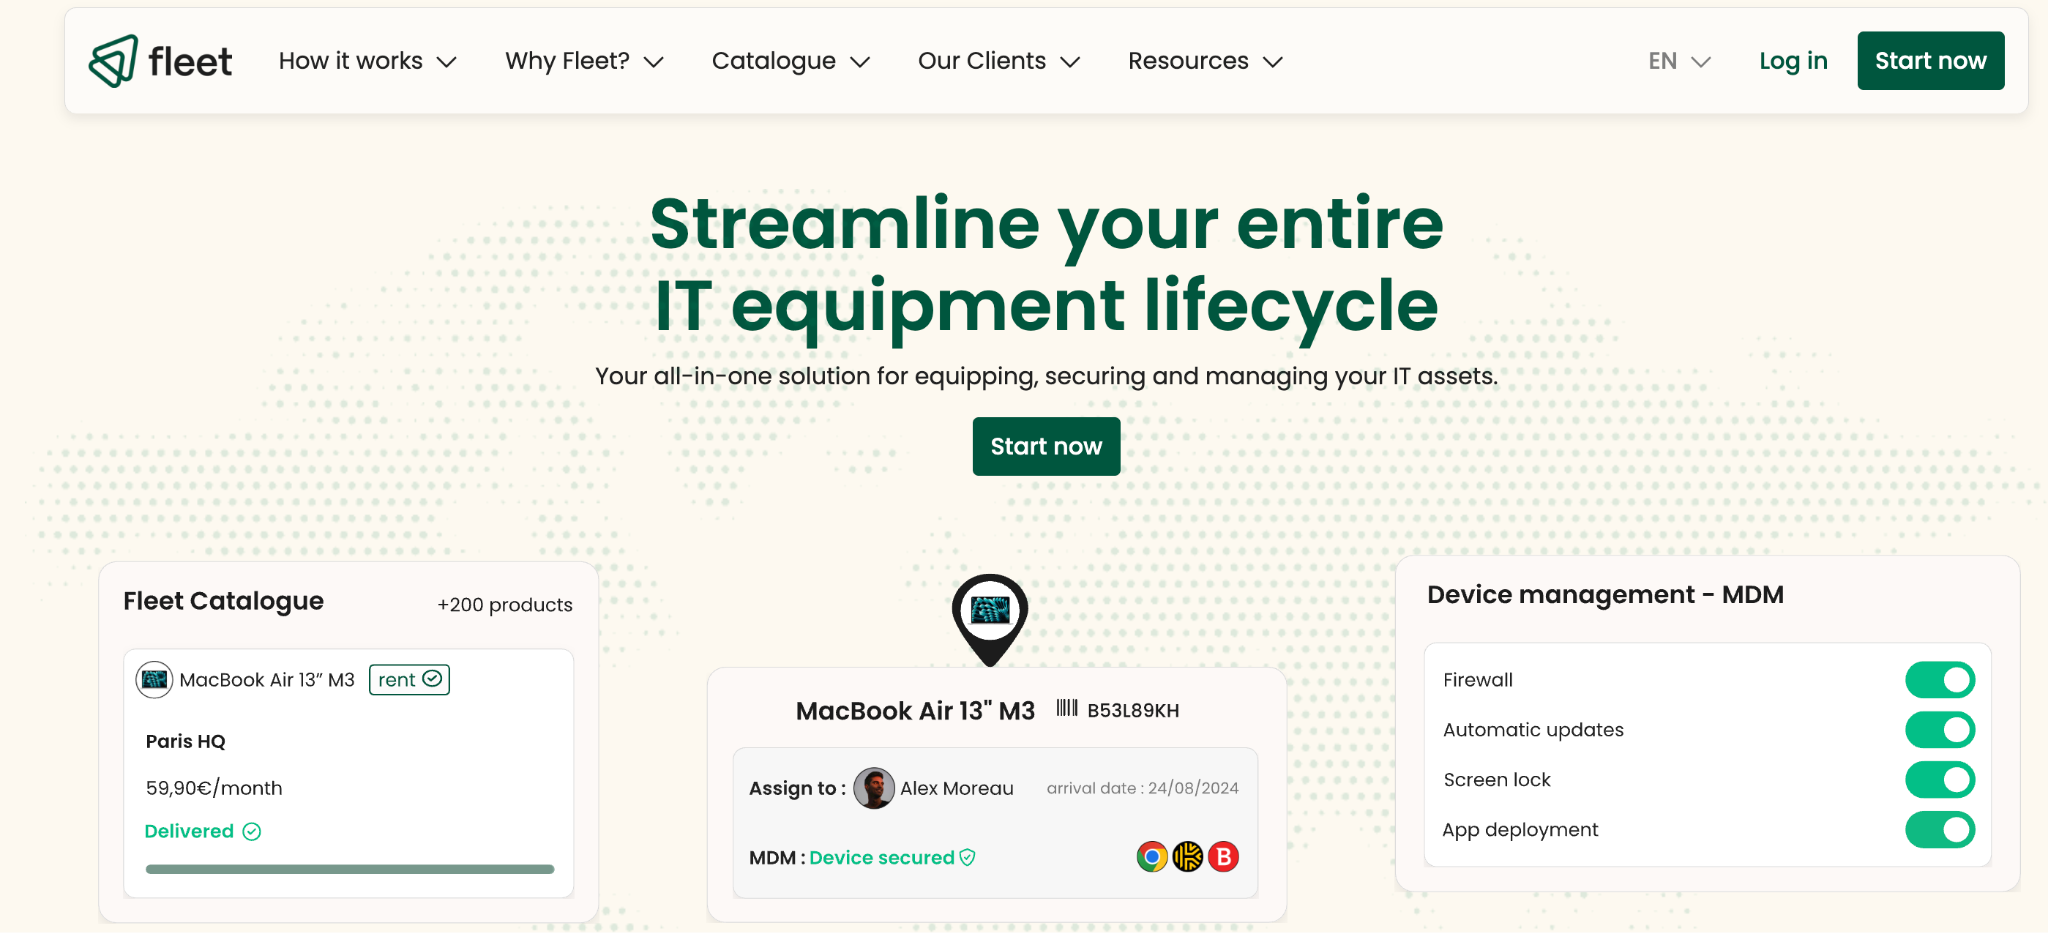Open the Catalogue dropdown arrow

[860, 62]
